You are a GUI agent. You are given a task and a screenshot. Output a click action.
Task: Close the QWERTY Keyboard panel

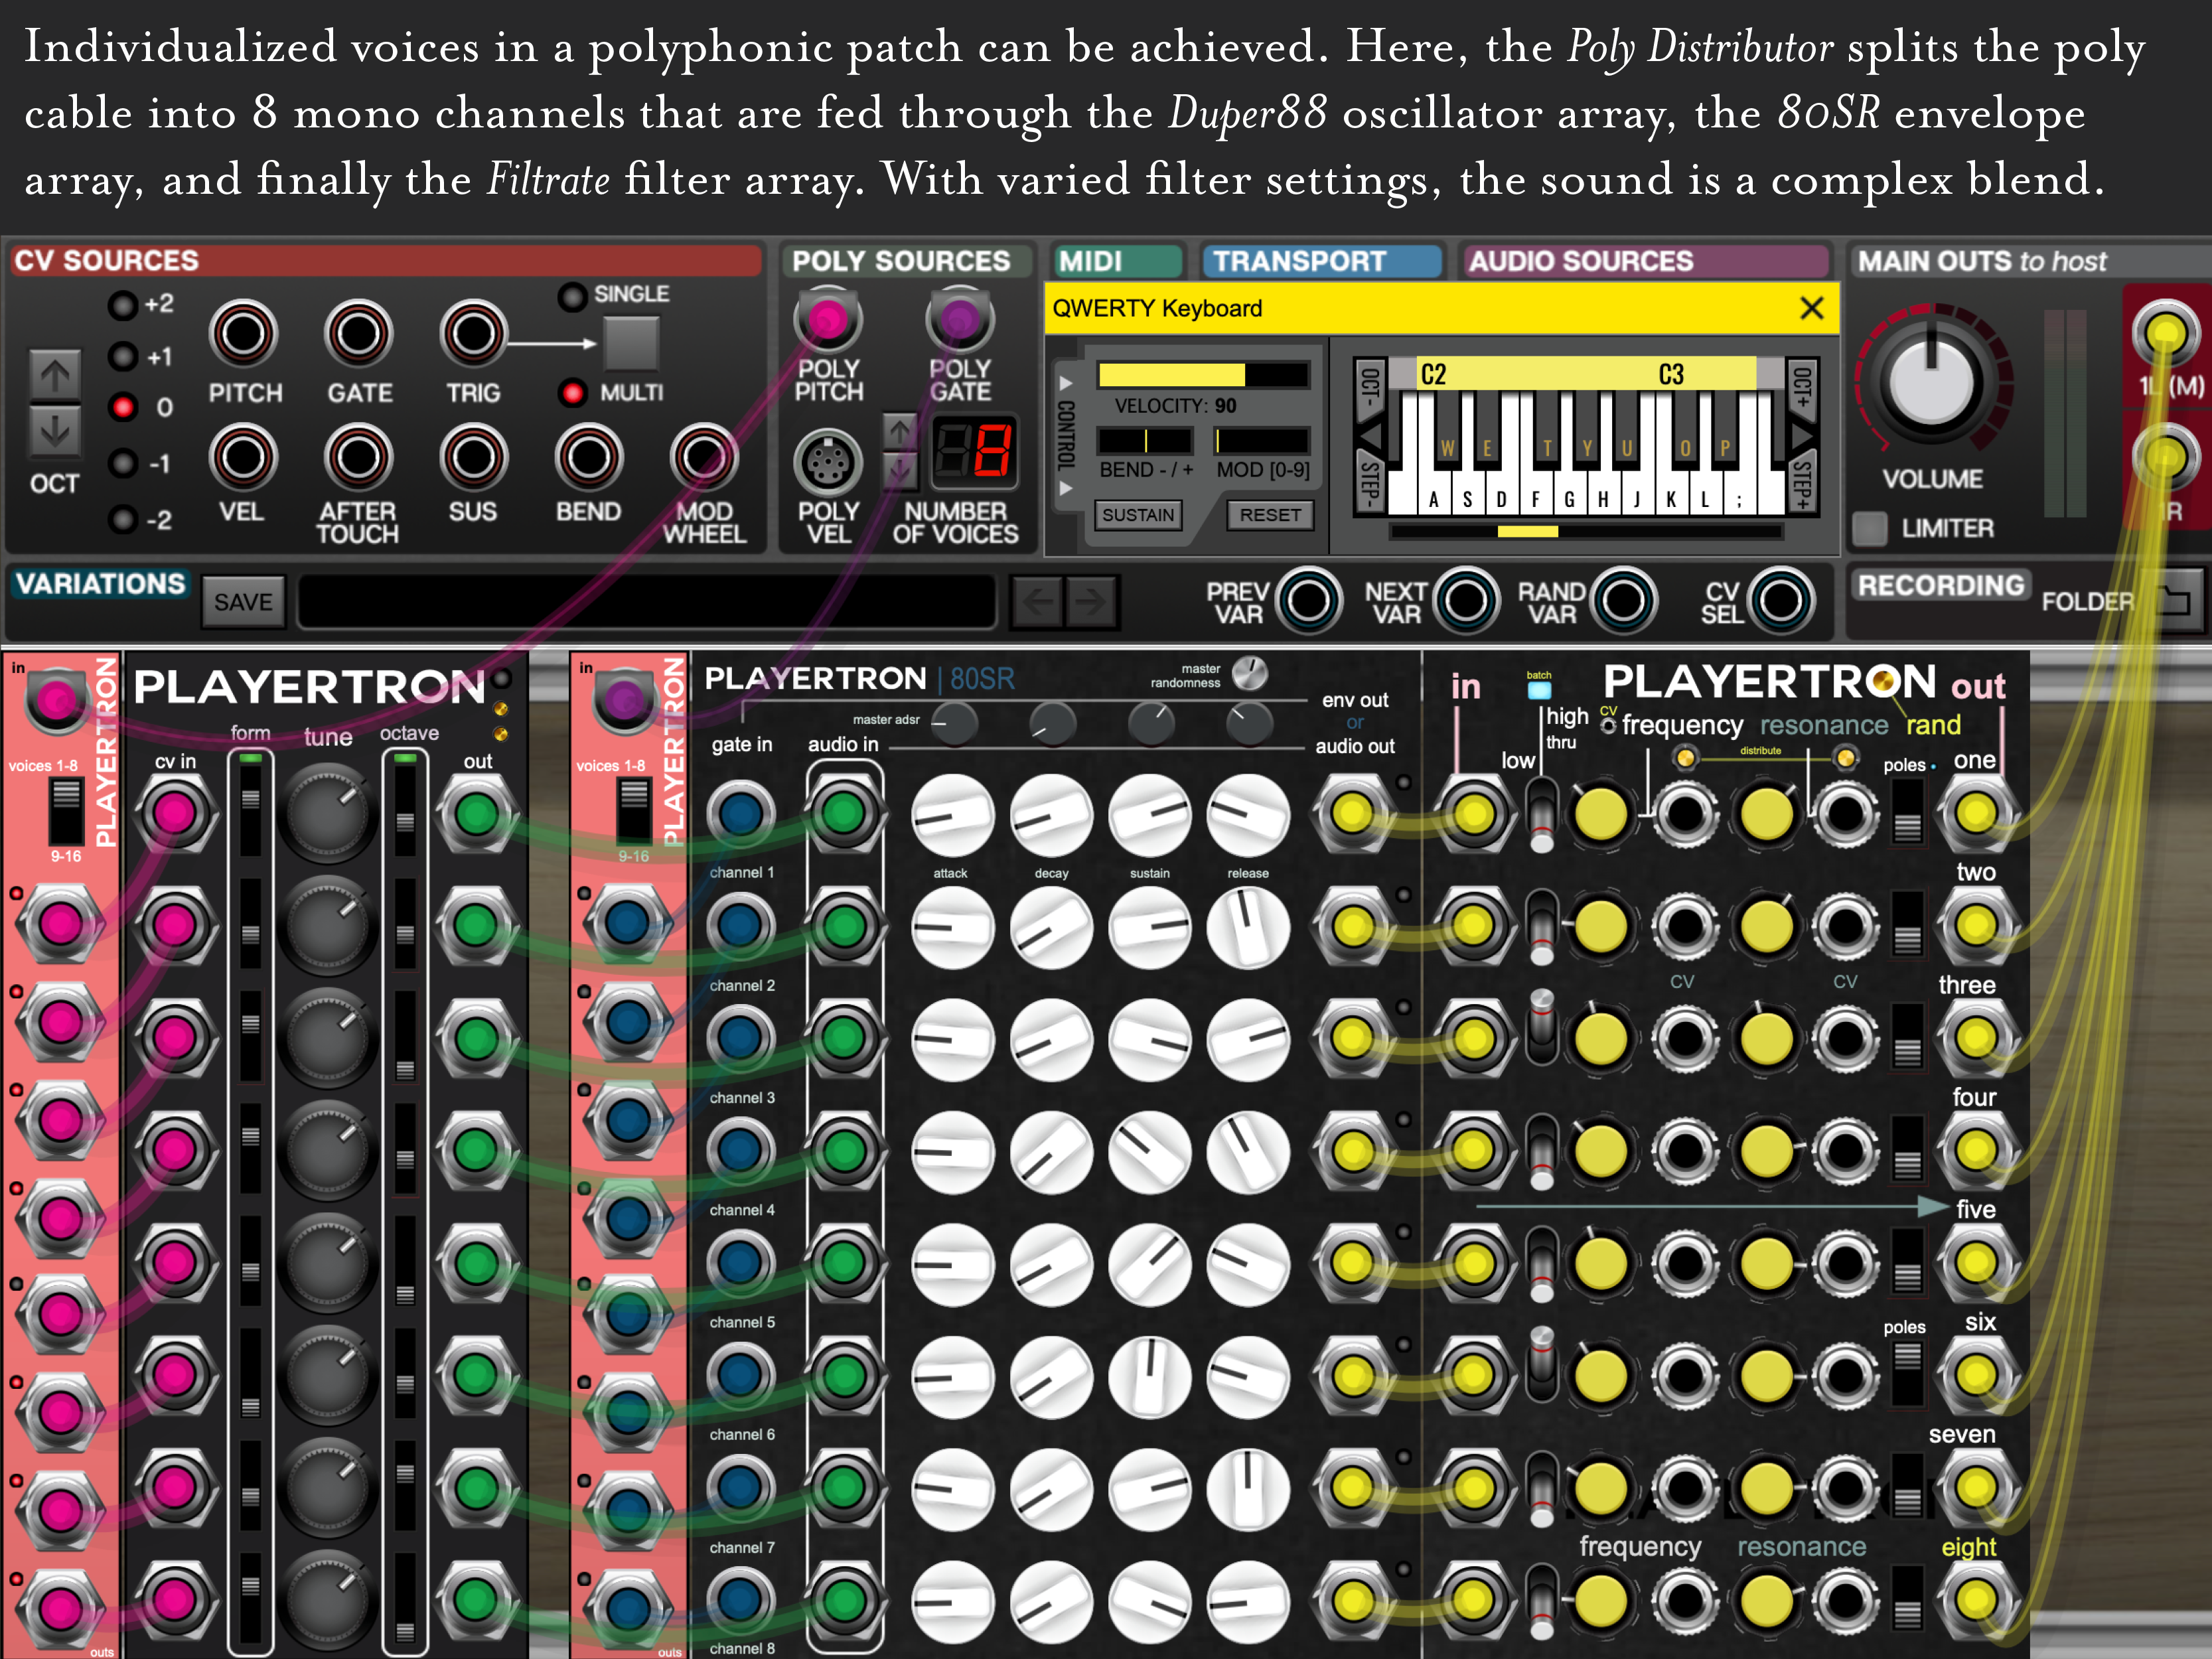1811,308
